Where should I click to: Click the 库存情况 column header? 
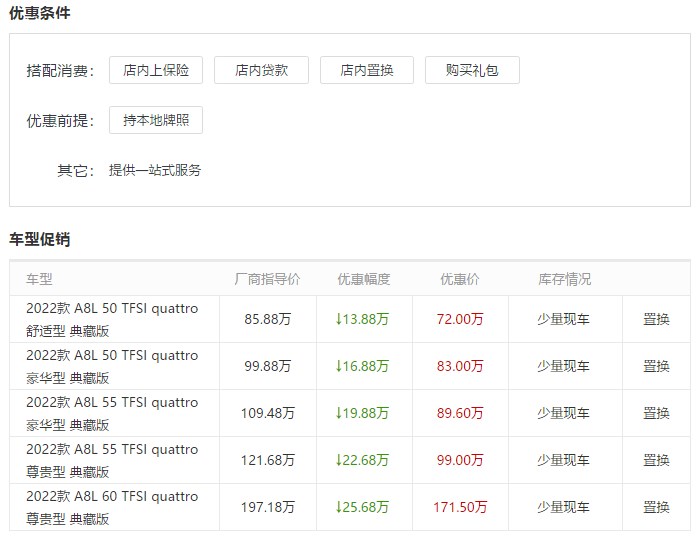(565, 279)
